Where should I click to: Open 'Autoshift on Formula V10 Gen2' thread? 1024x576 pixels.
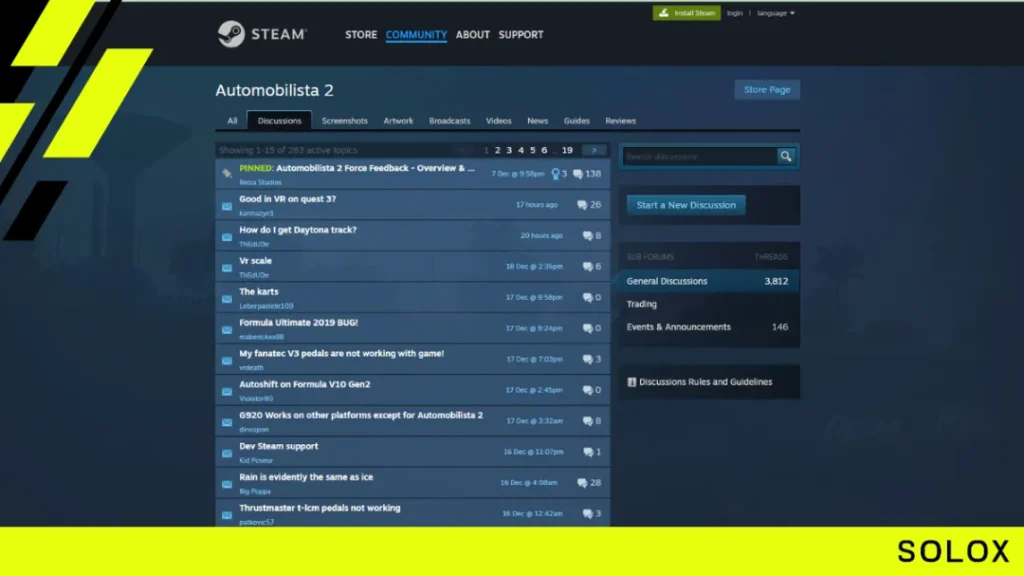pyautogui.click(x=304, y=385)
